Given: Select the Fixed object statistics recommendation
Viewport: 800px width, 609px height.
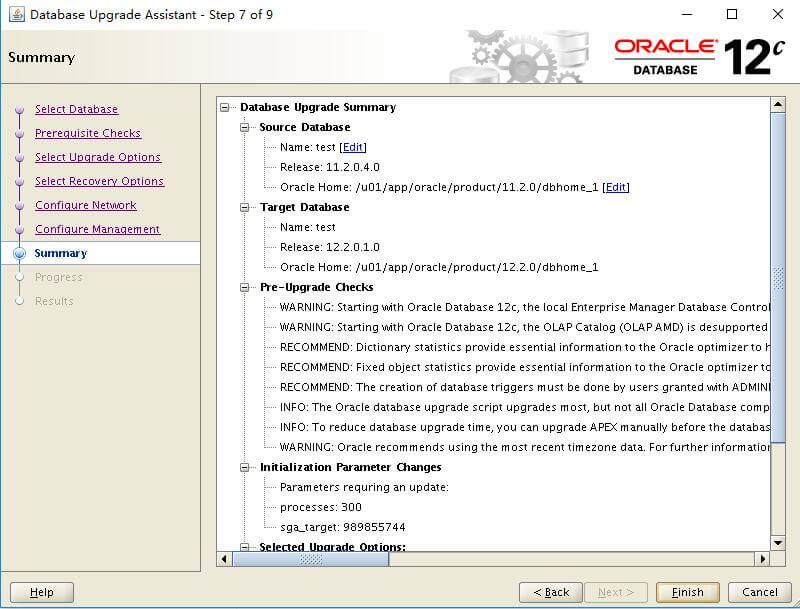Looking at the screenshot, I should point(524,367).
